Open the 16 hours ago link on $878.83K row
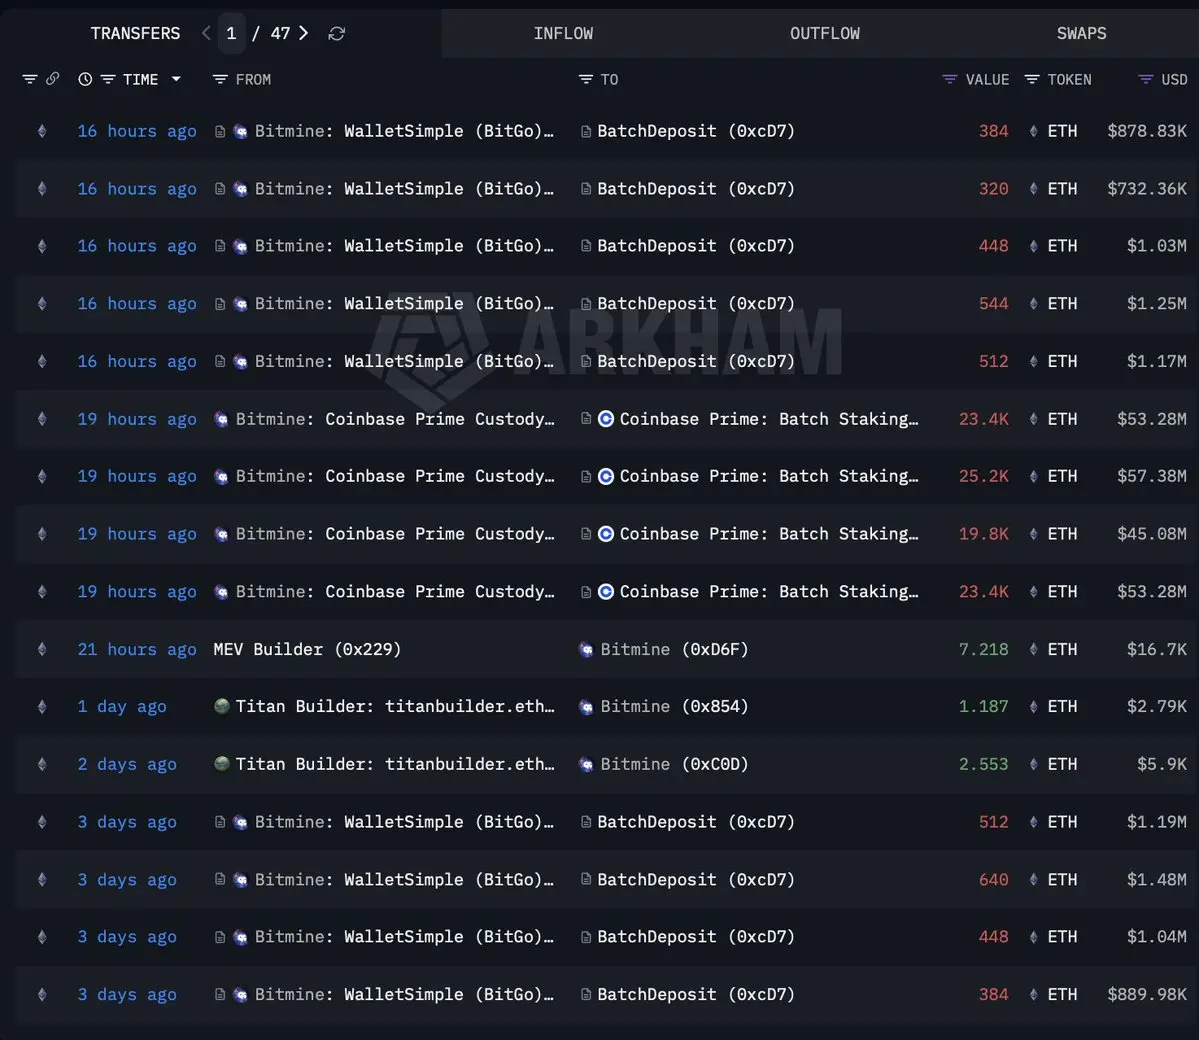 [x=137, y=132]
